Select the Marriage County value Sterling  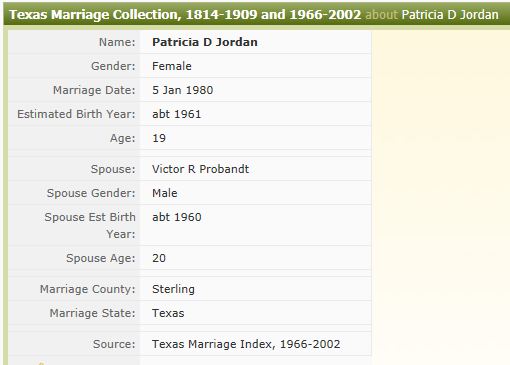click(x=173, y=289)
